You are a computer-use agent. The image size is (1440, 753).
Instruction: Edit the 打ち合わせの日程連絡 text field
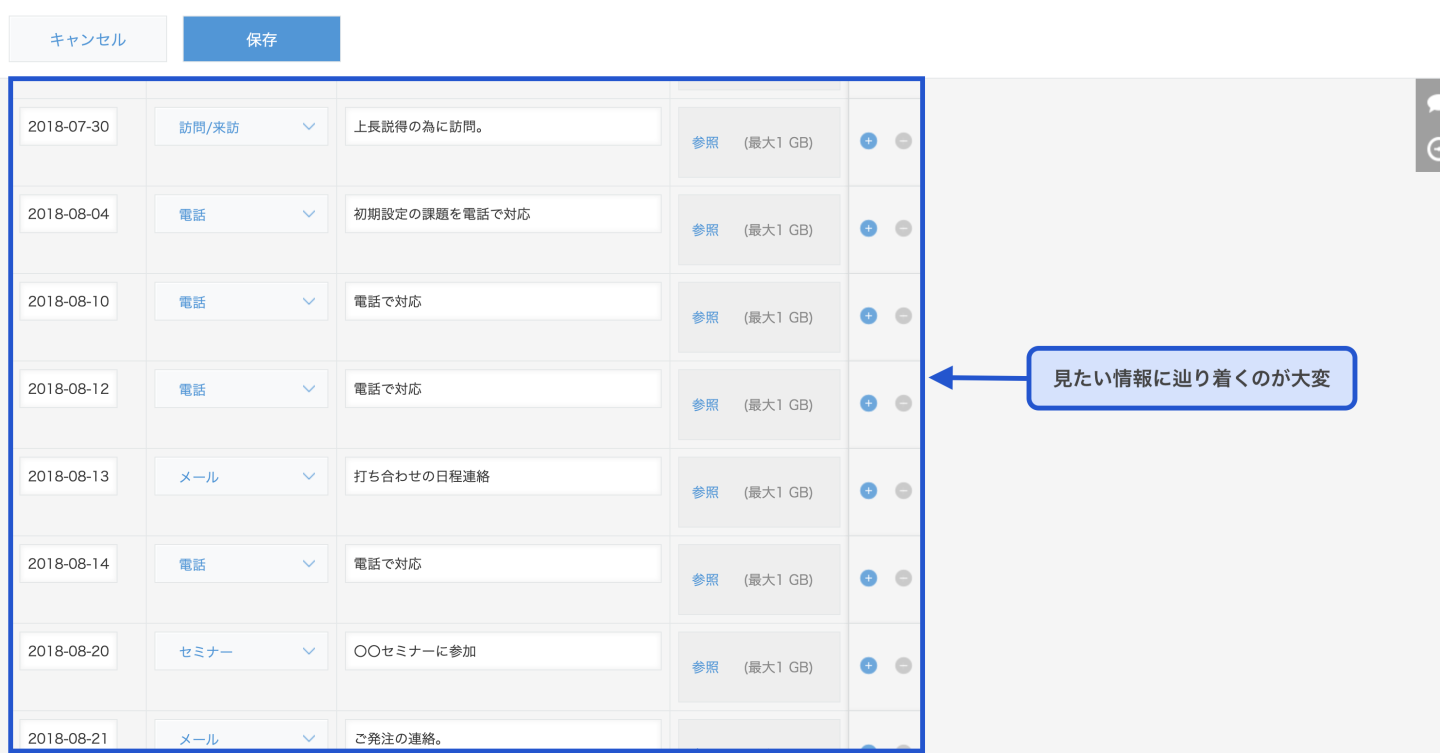pos(502,476)
